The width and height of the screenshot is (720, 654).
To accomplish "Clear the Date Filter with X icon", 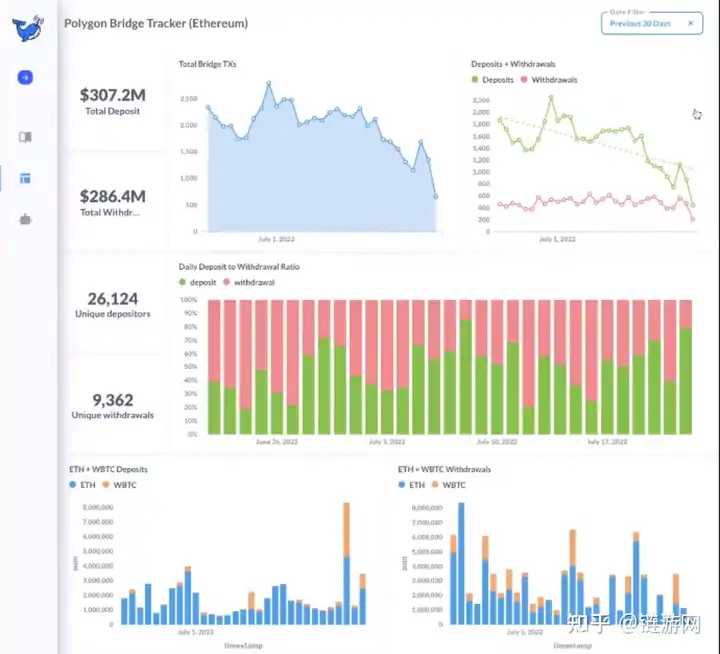I will [x=690, y=23].
